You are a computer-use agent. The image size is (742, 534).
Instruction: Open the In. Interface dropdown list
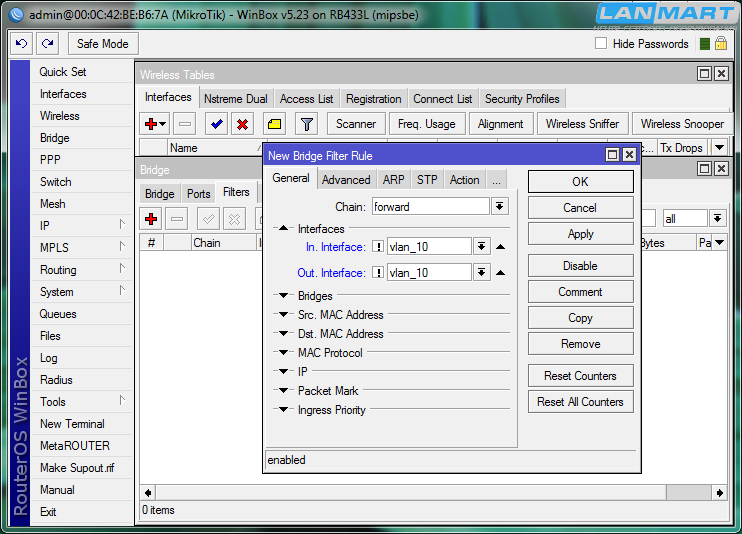[482, 246]
